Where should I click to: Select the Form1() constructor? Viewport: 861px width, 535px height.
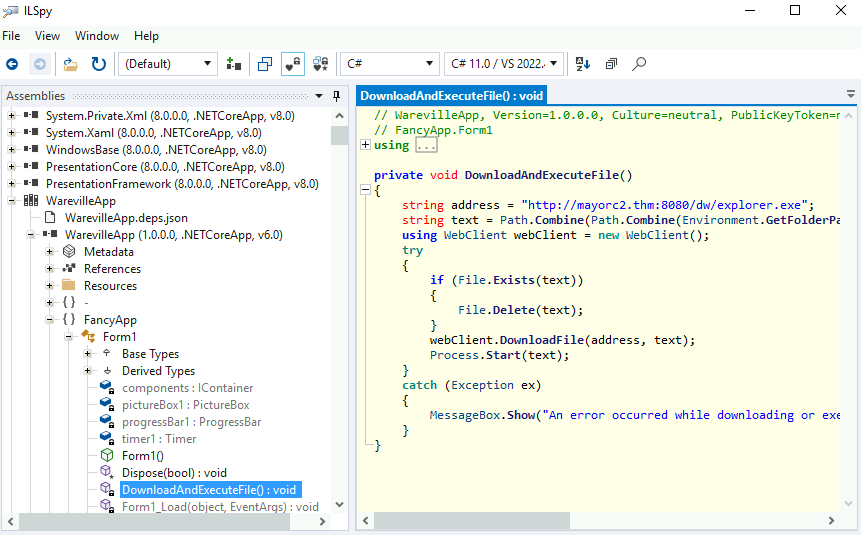[143, 456]
